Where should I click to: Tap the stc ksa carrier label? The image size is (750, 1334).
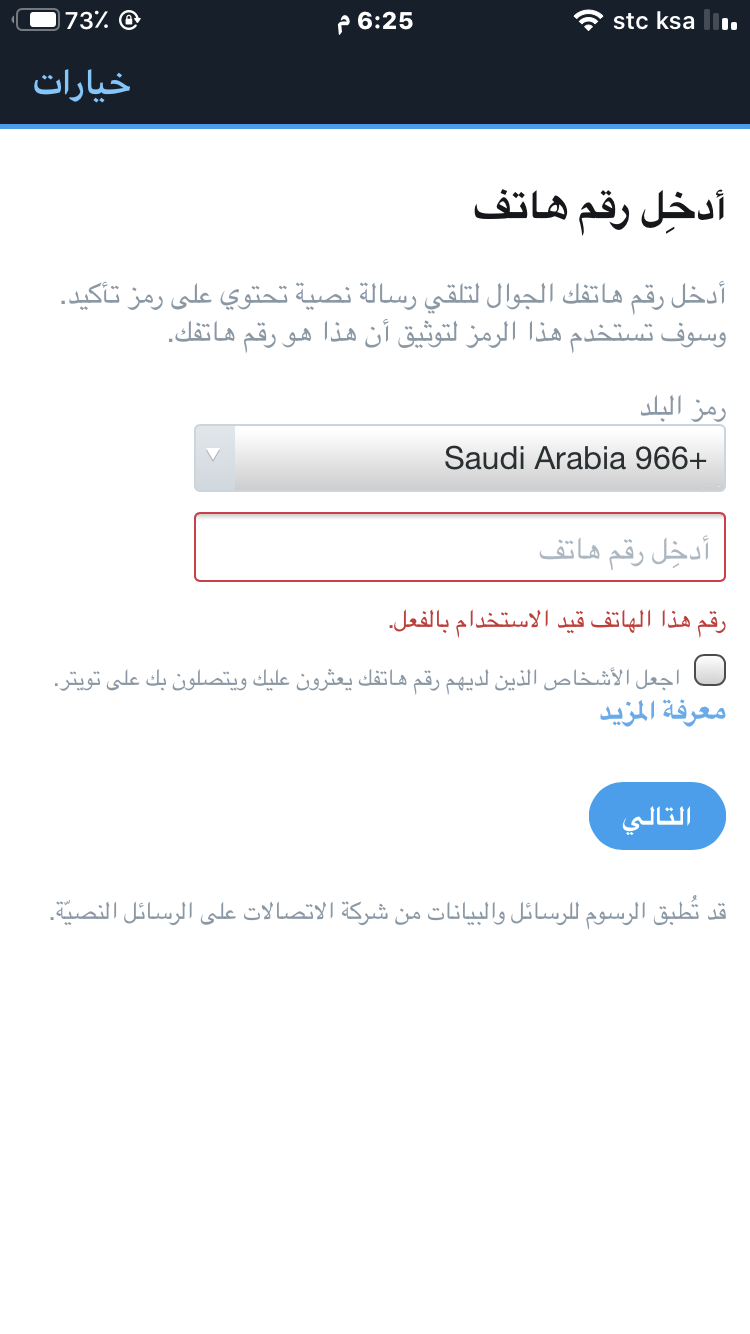(653, 21)
